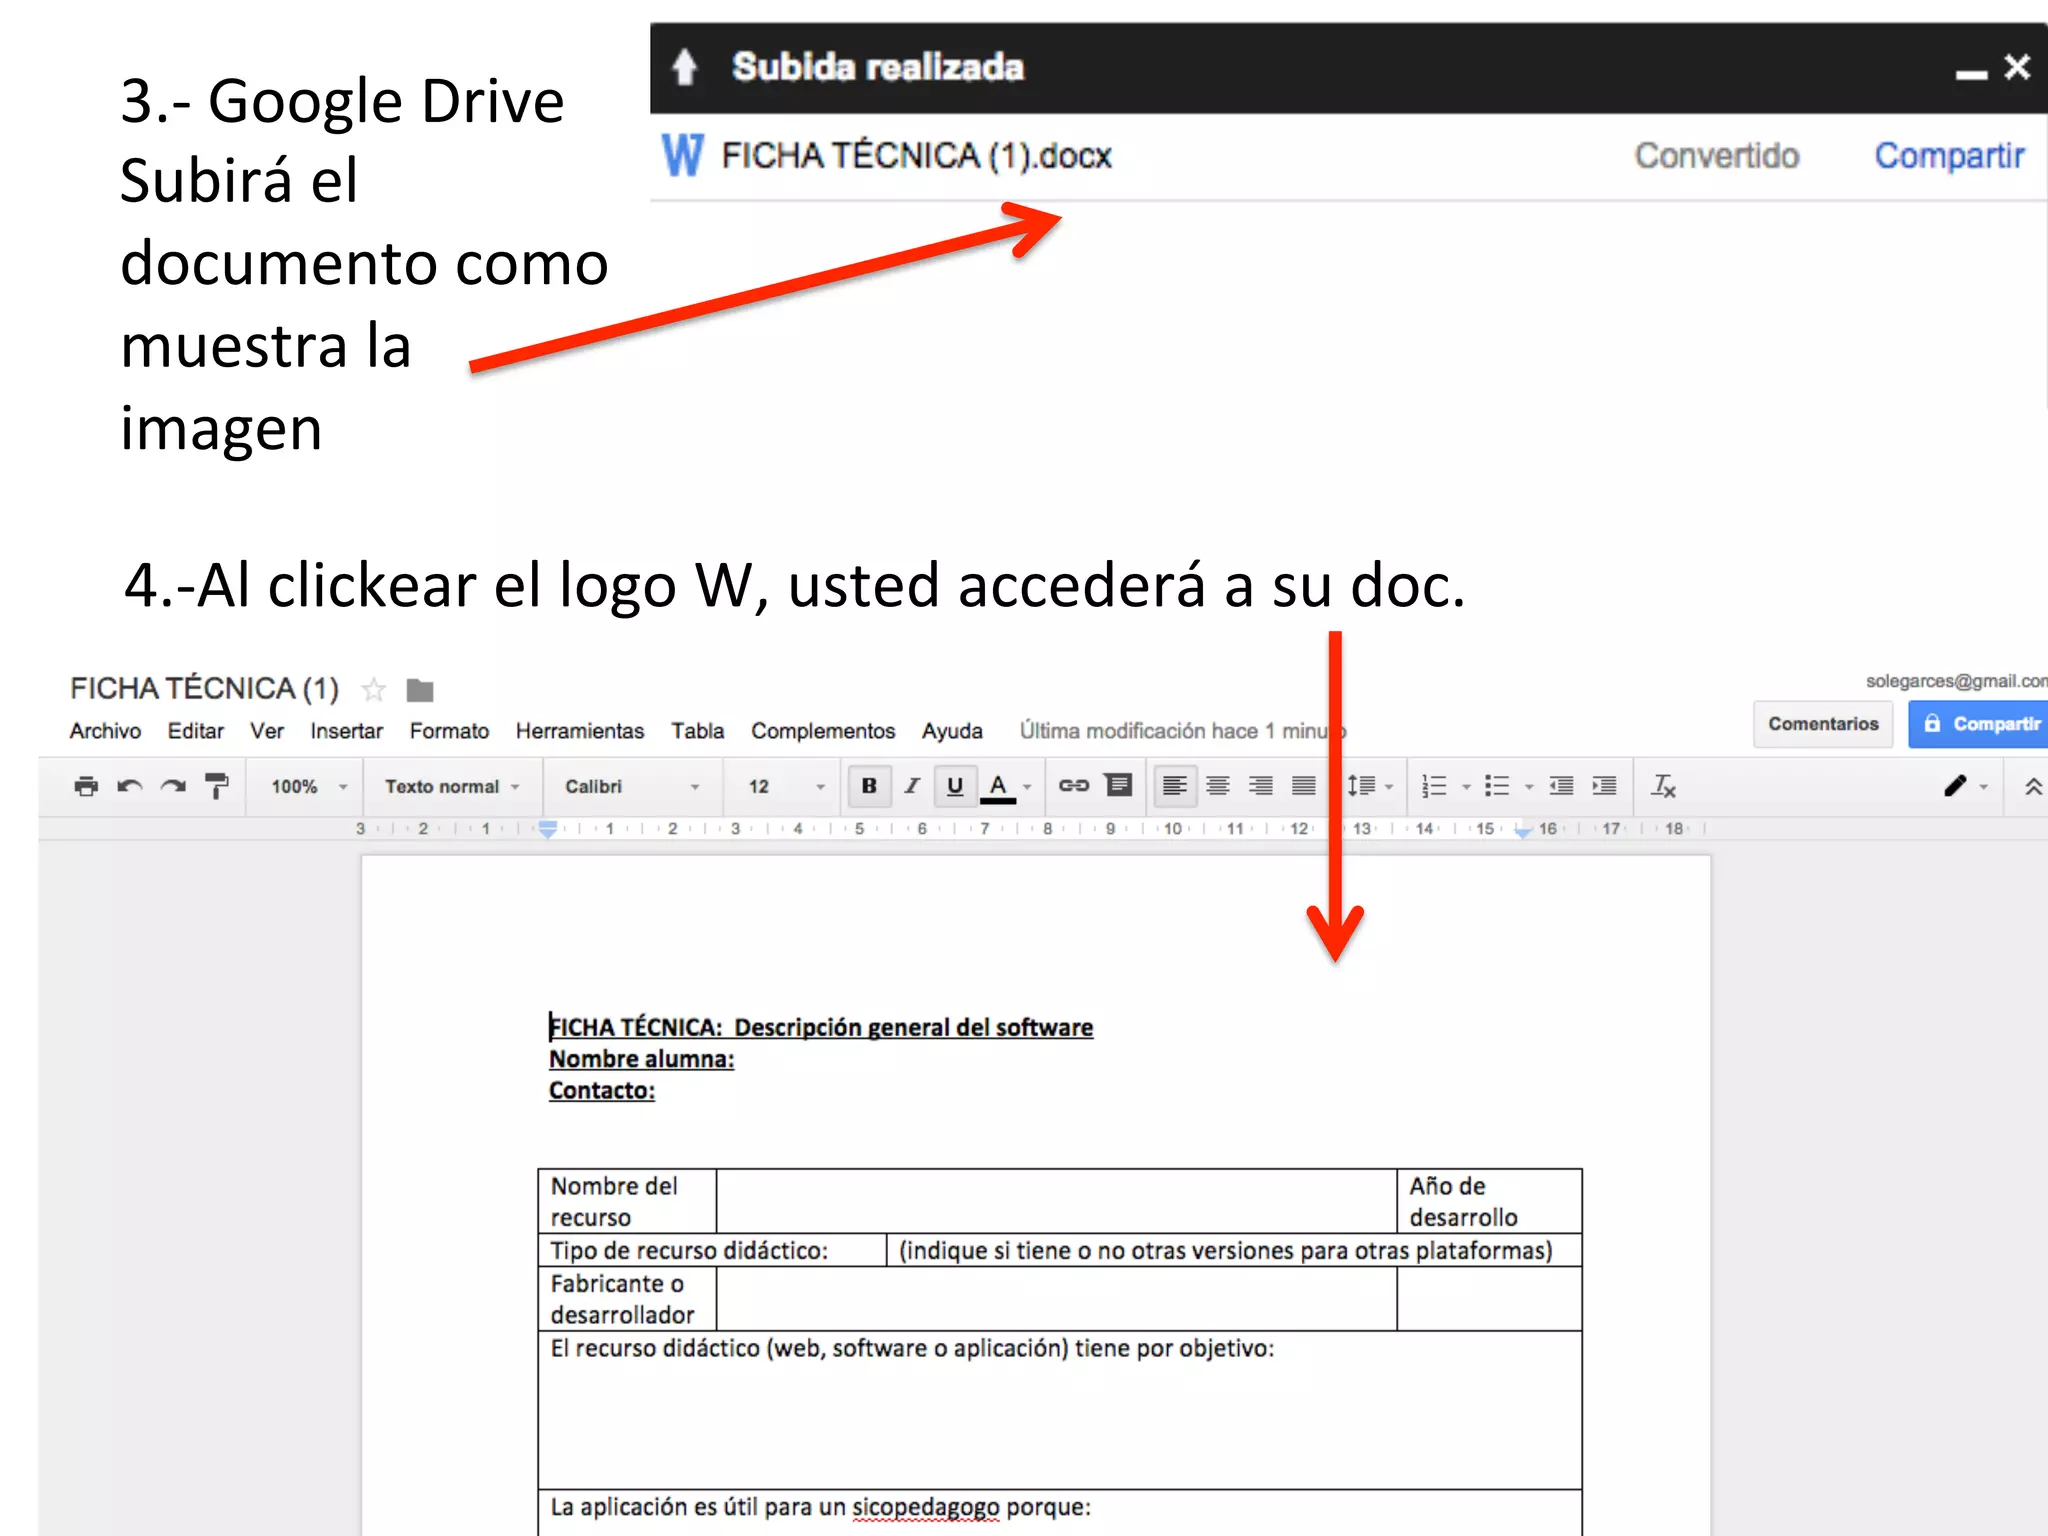Click the 'Nombre alumna:' line
Screen dimensions: 2048x1536
tap(641, 1060)
